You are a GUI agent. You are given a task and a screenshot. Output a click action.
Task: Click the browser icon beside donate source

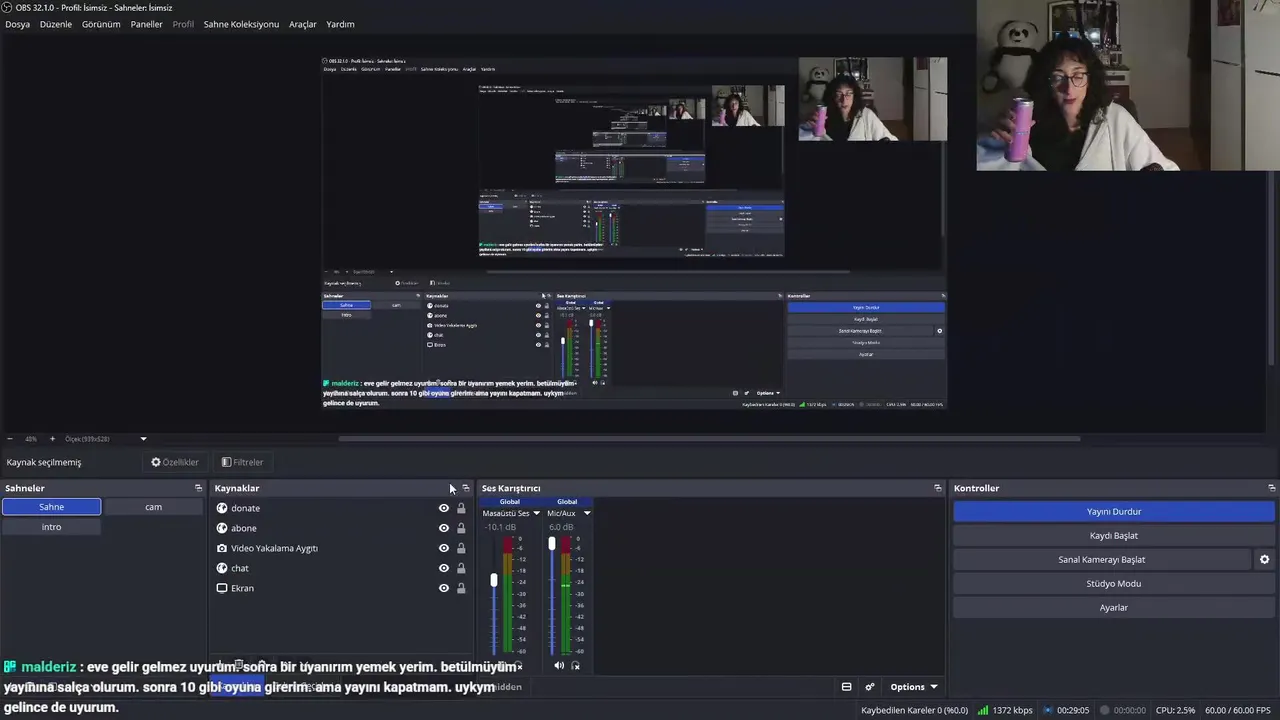(x=222, y=508)
